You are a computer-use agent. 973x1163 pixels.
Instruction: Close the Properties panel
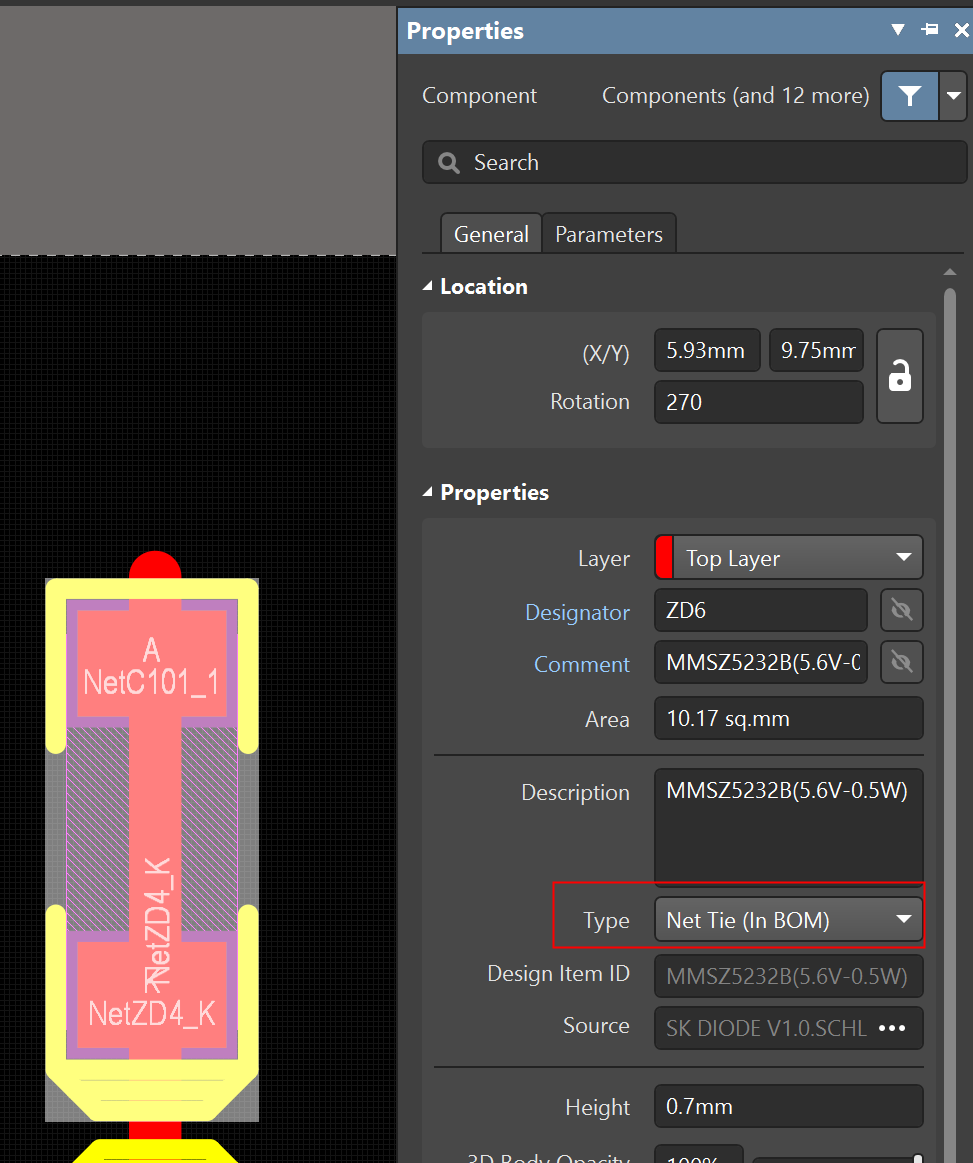pyautogui.click(x=961, y=30)
